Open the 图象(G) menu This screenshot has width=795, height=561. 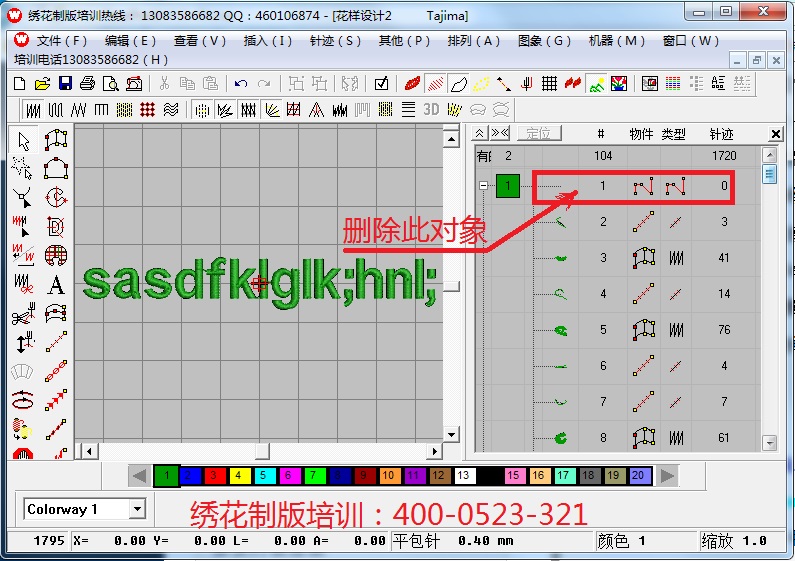[x=544, y=41]
